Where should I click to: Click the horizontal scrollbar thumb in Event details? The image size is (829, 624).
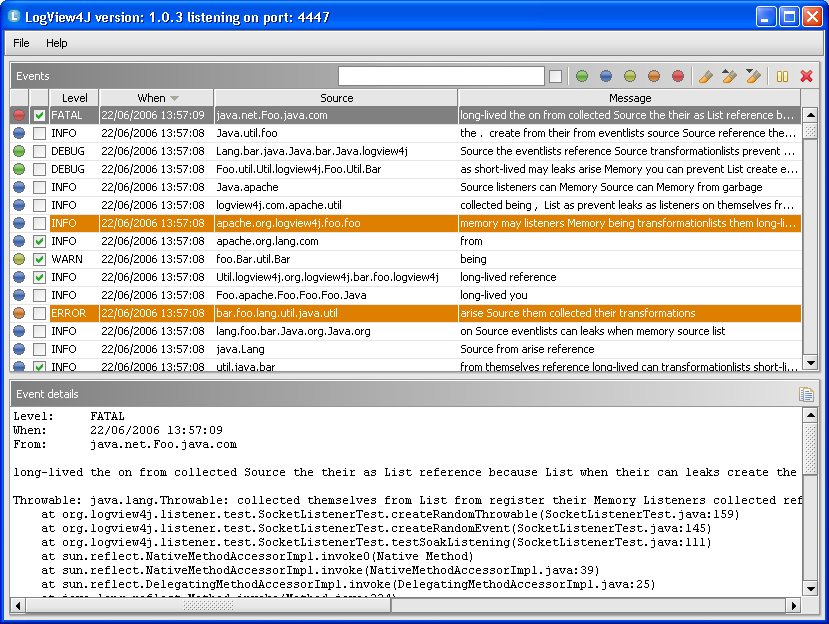coord(208,605)
